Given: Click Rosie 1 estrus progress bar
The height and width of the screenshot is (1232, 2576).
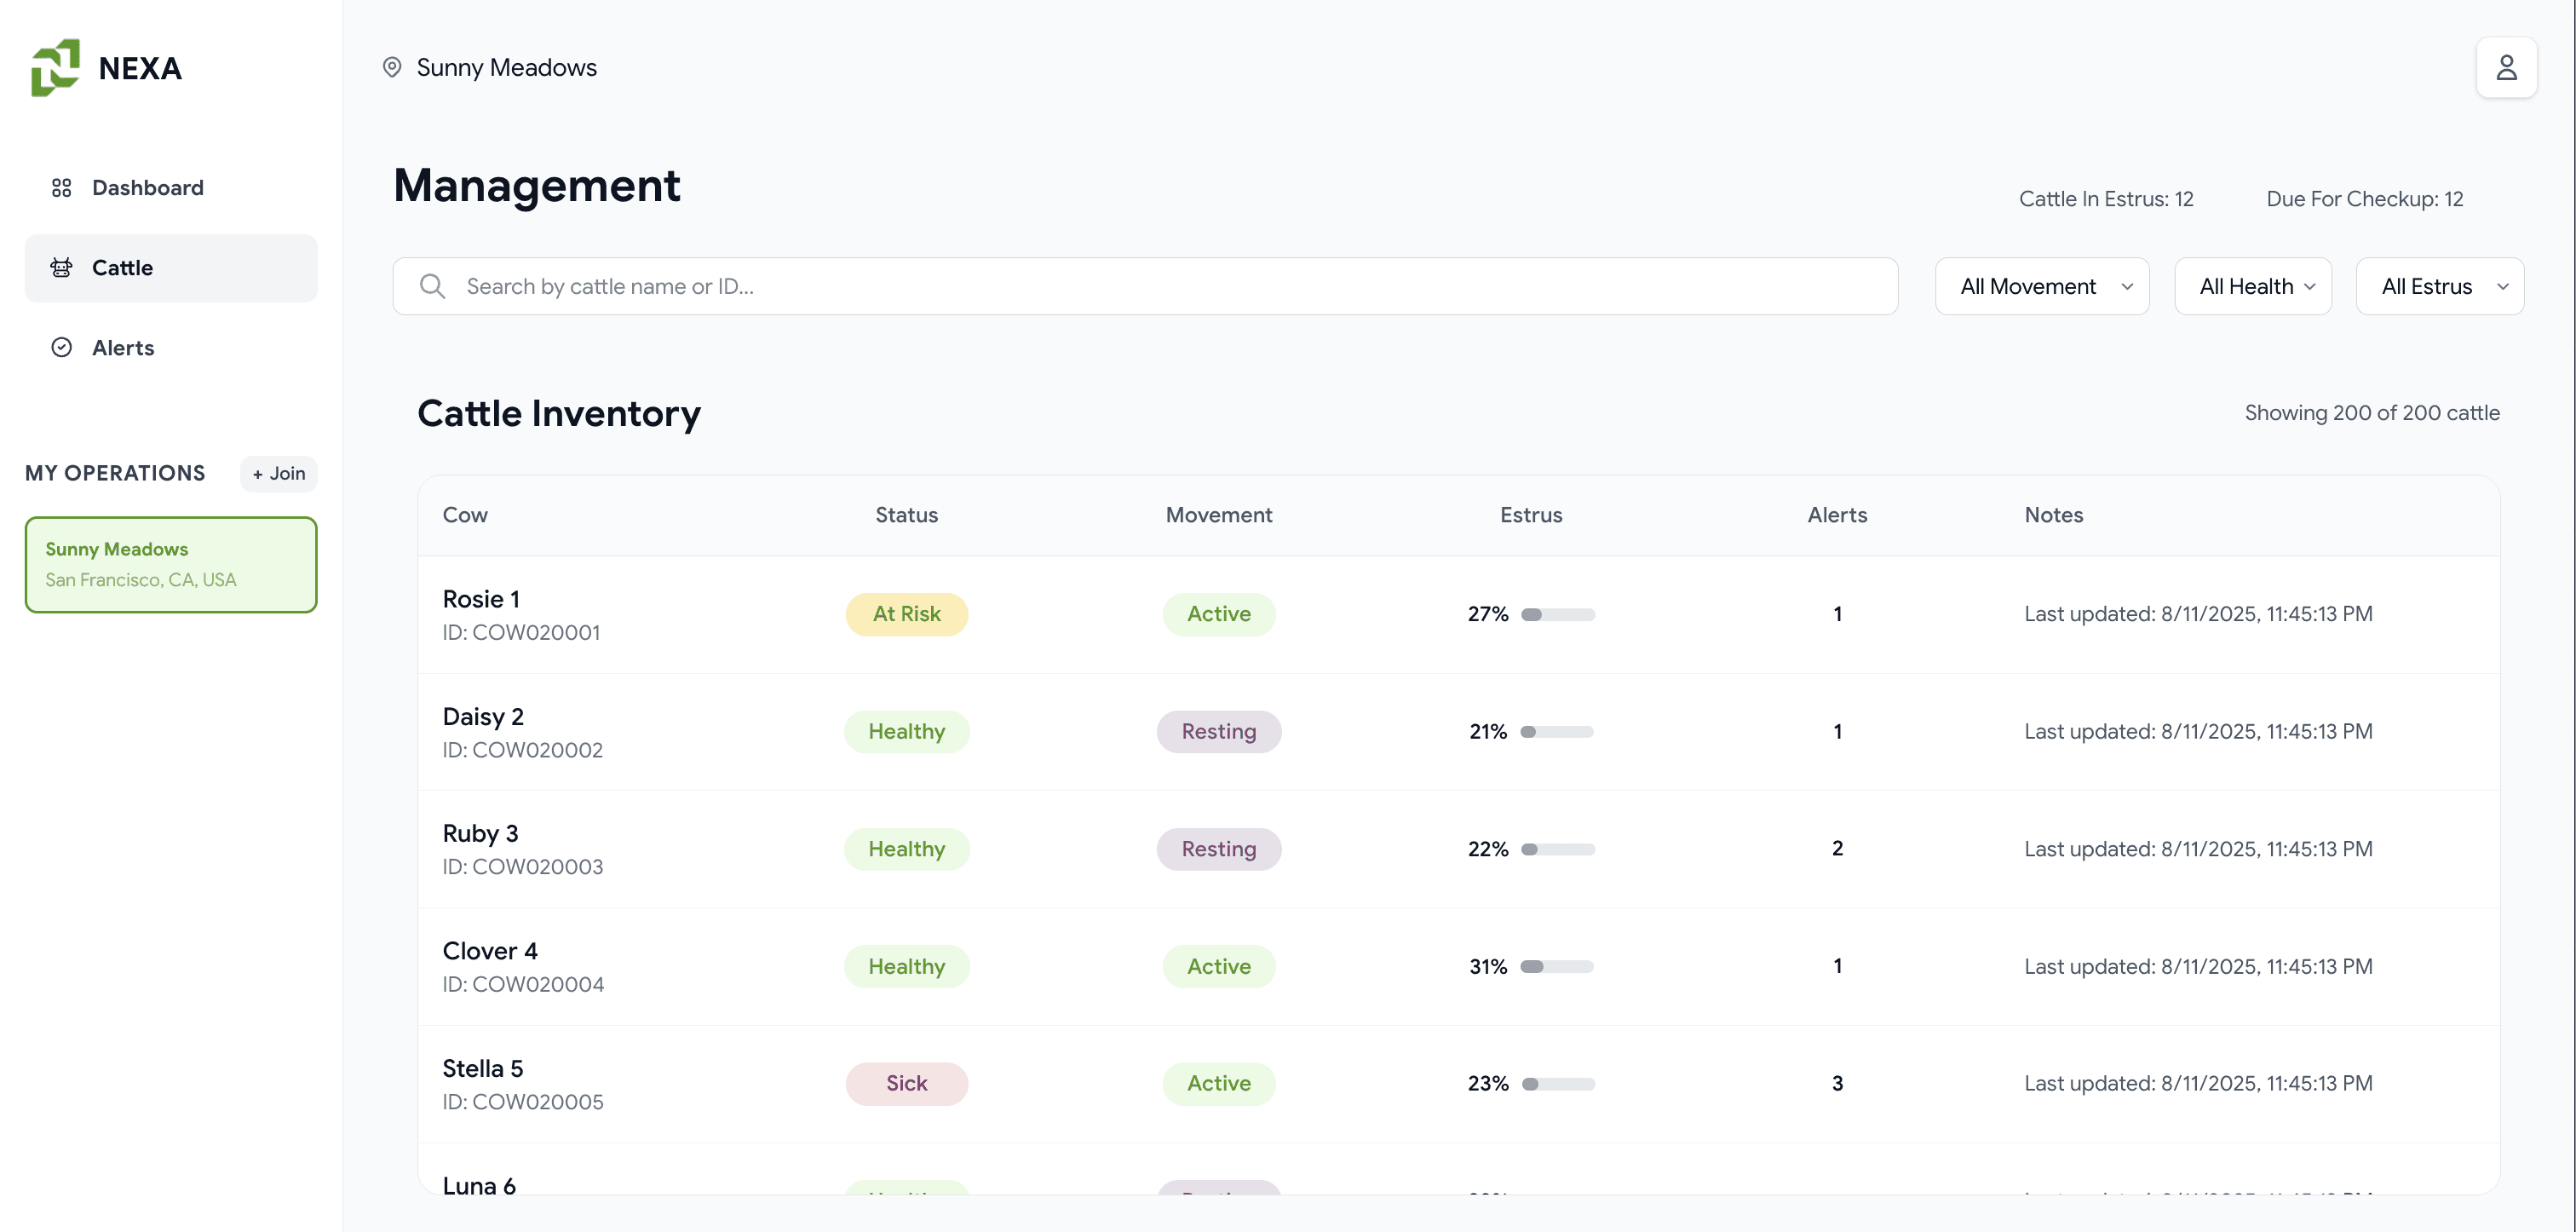Looking at the screenshot, I should [1557, 615].
